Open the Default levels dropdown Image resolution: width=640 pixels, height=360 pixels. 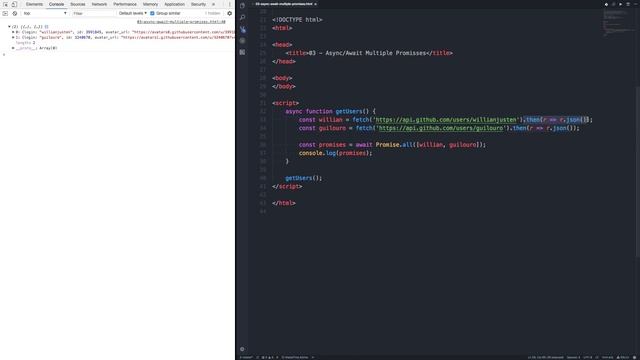(133, 13)
